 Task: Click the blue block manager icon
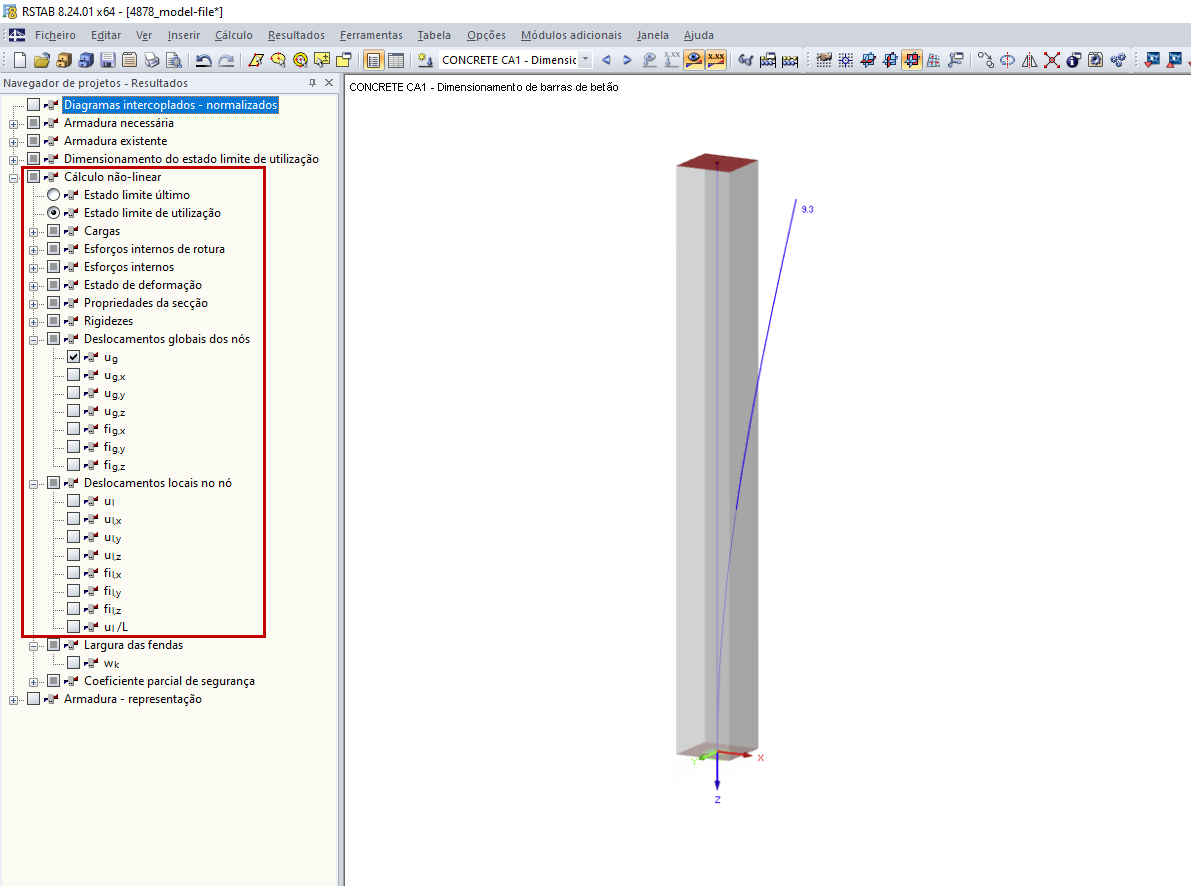pos(86,60)
